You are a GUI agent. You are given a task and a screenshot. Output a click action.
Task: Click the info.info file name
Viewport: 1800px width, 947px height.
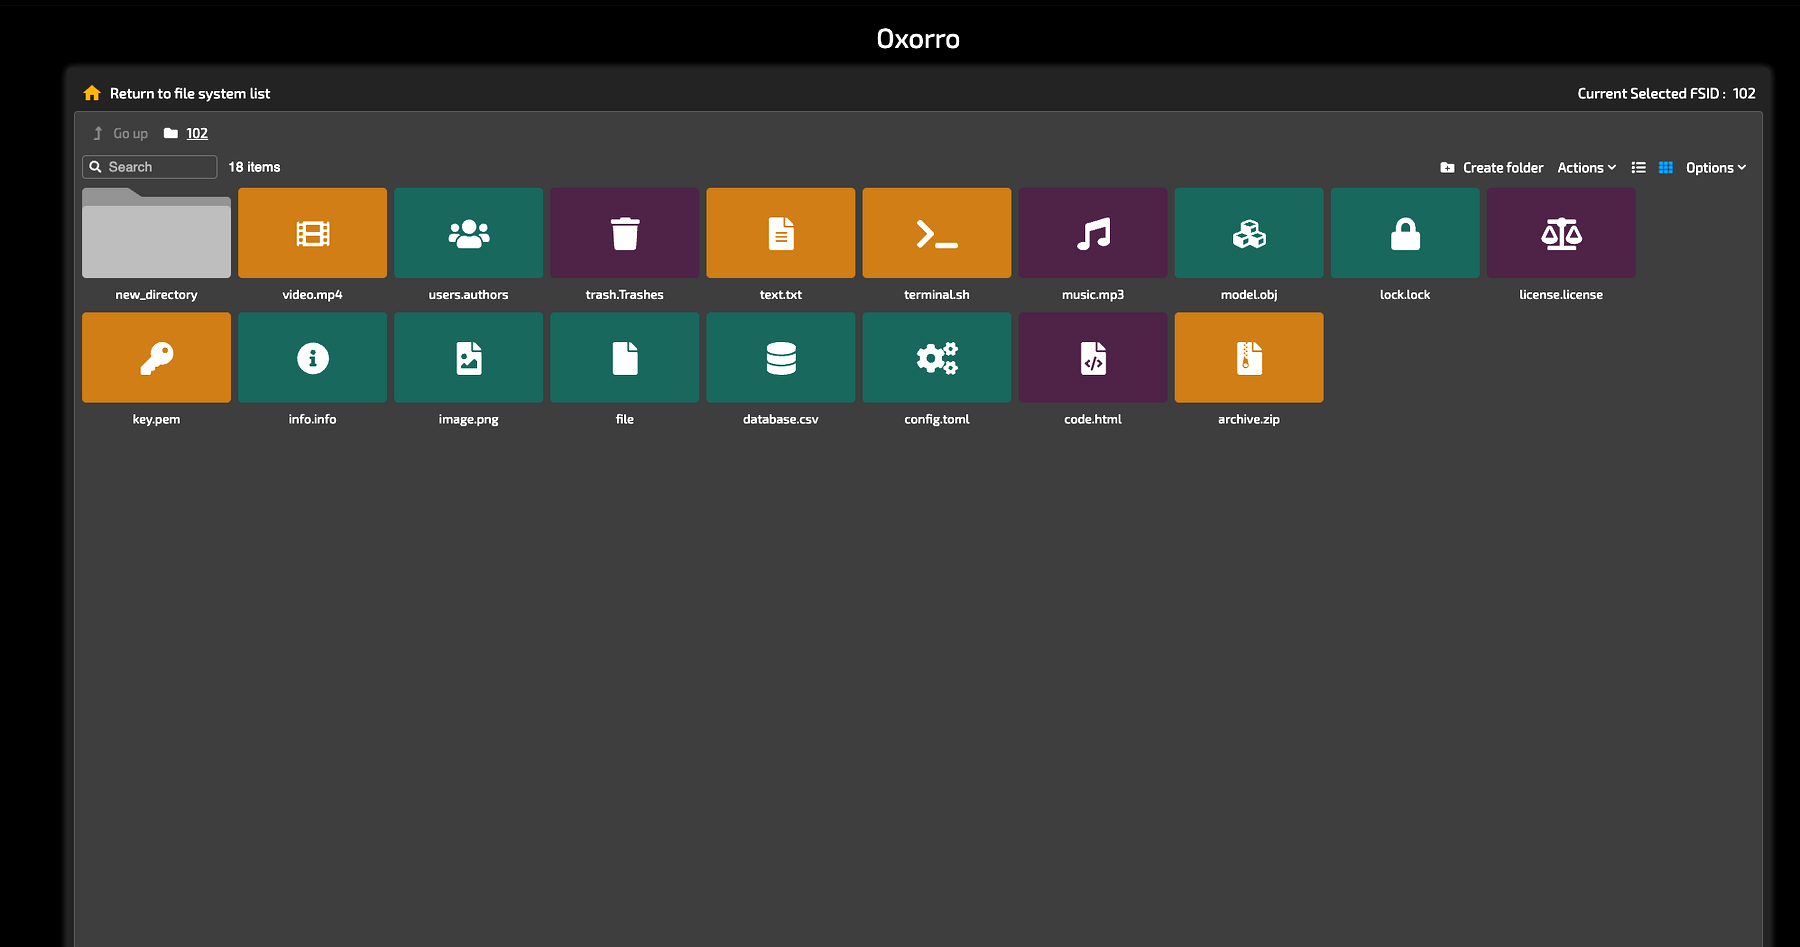(x=312, y=420)
